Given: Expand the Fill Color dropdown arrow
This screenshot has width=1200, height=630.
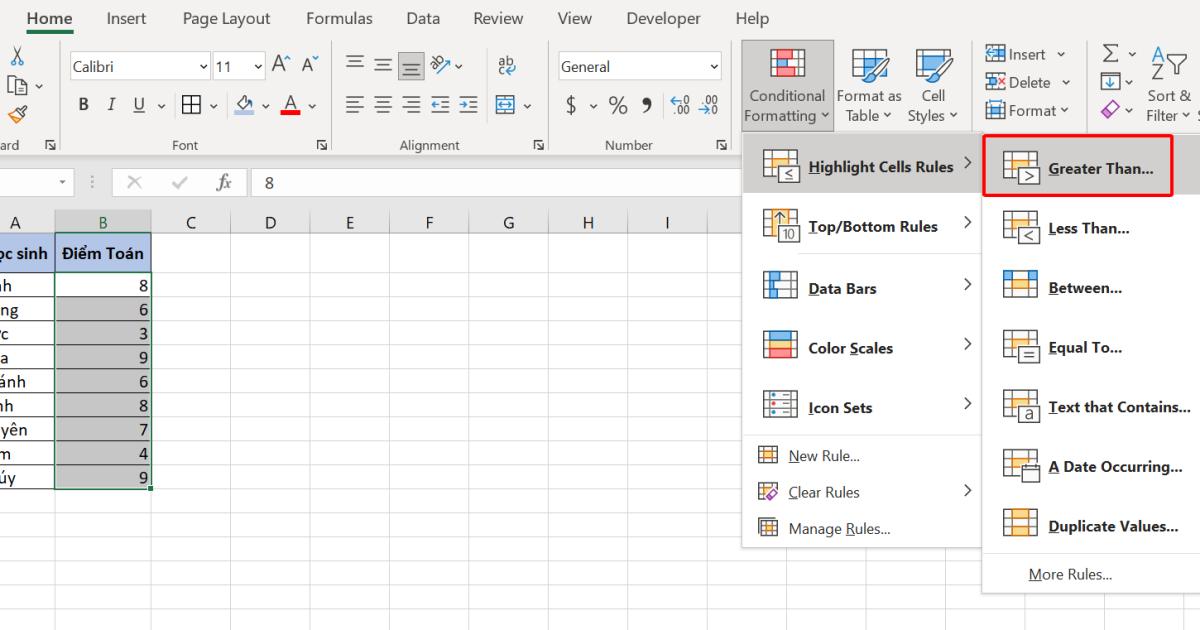Looking at the screenshot, I should point(268,104).
